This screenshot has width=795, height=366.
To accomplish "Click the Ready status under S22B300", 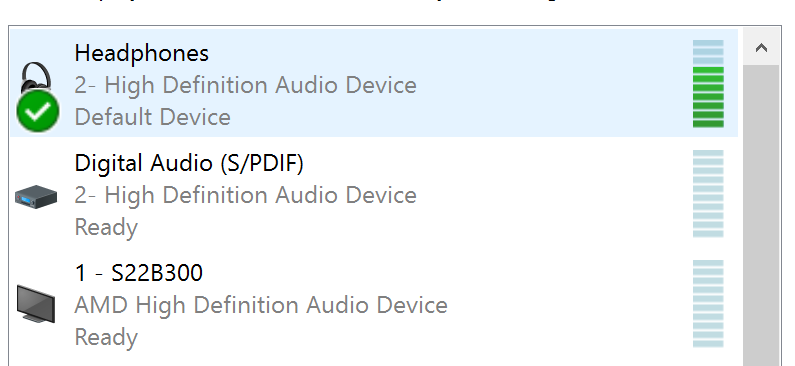I will (106, 338).
